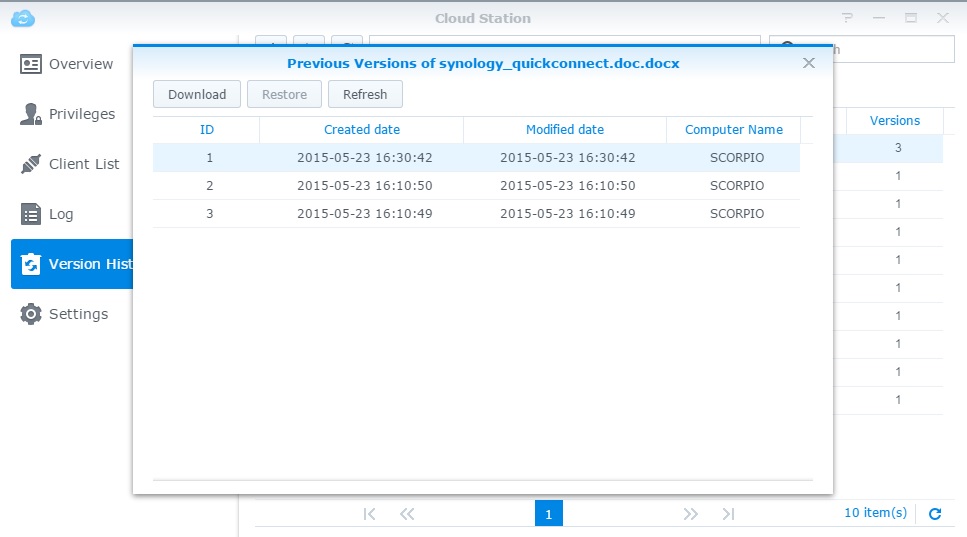967x537 pixels.
Task: Sort by Created date column header
Action: (362, 129)
